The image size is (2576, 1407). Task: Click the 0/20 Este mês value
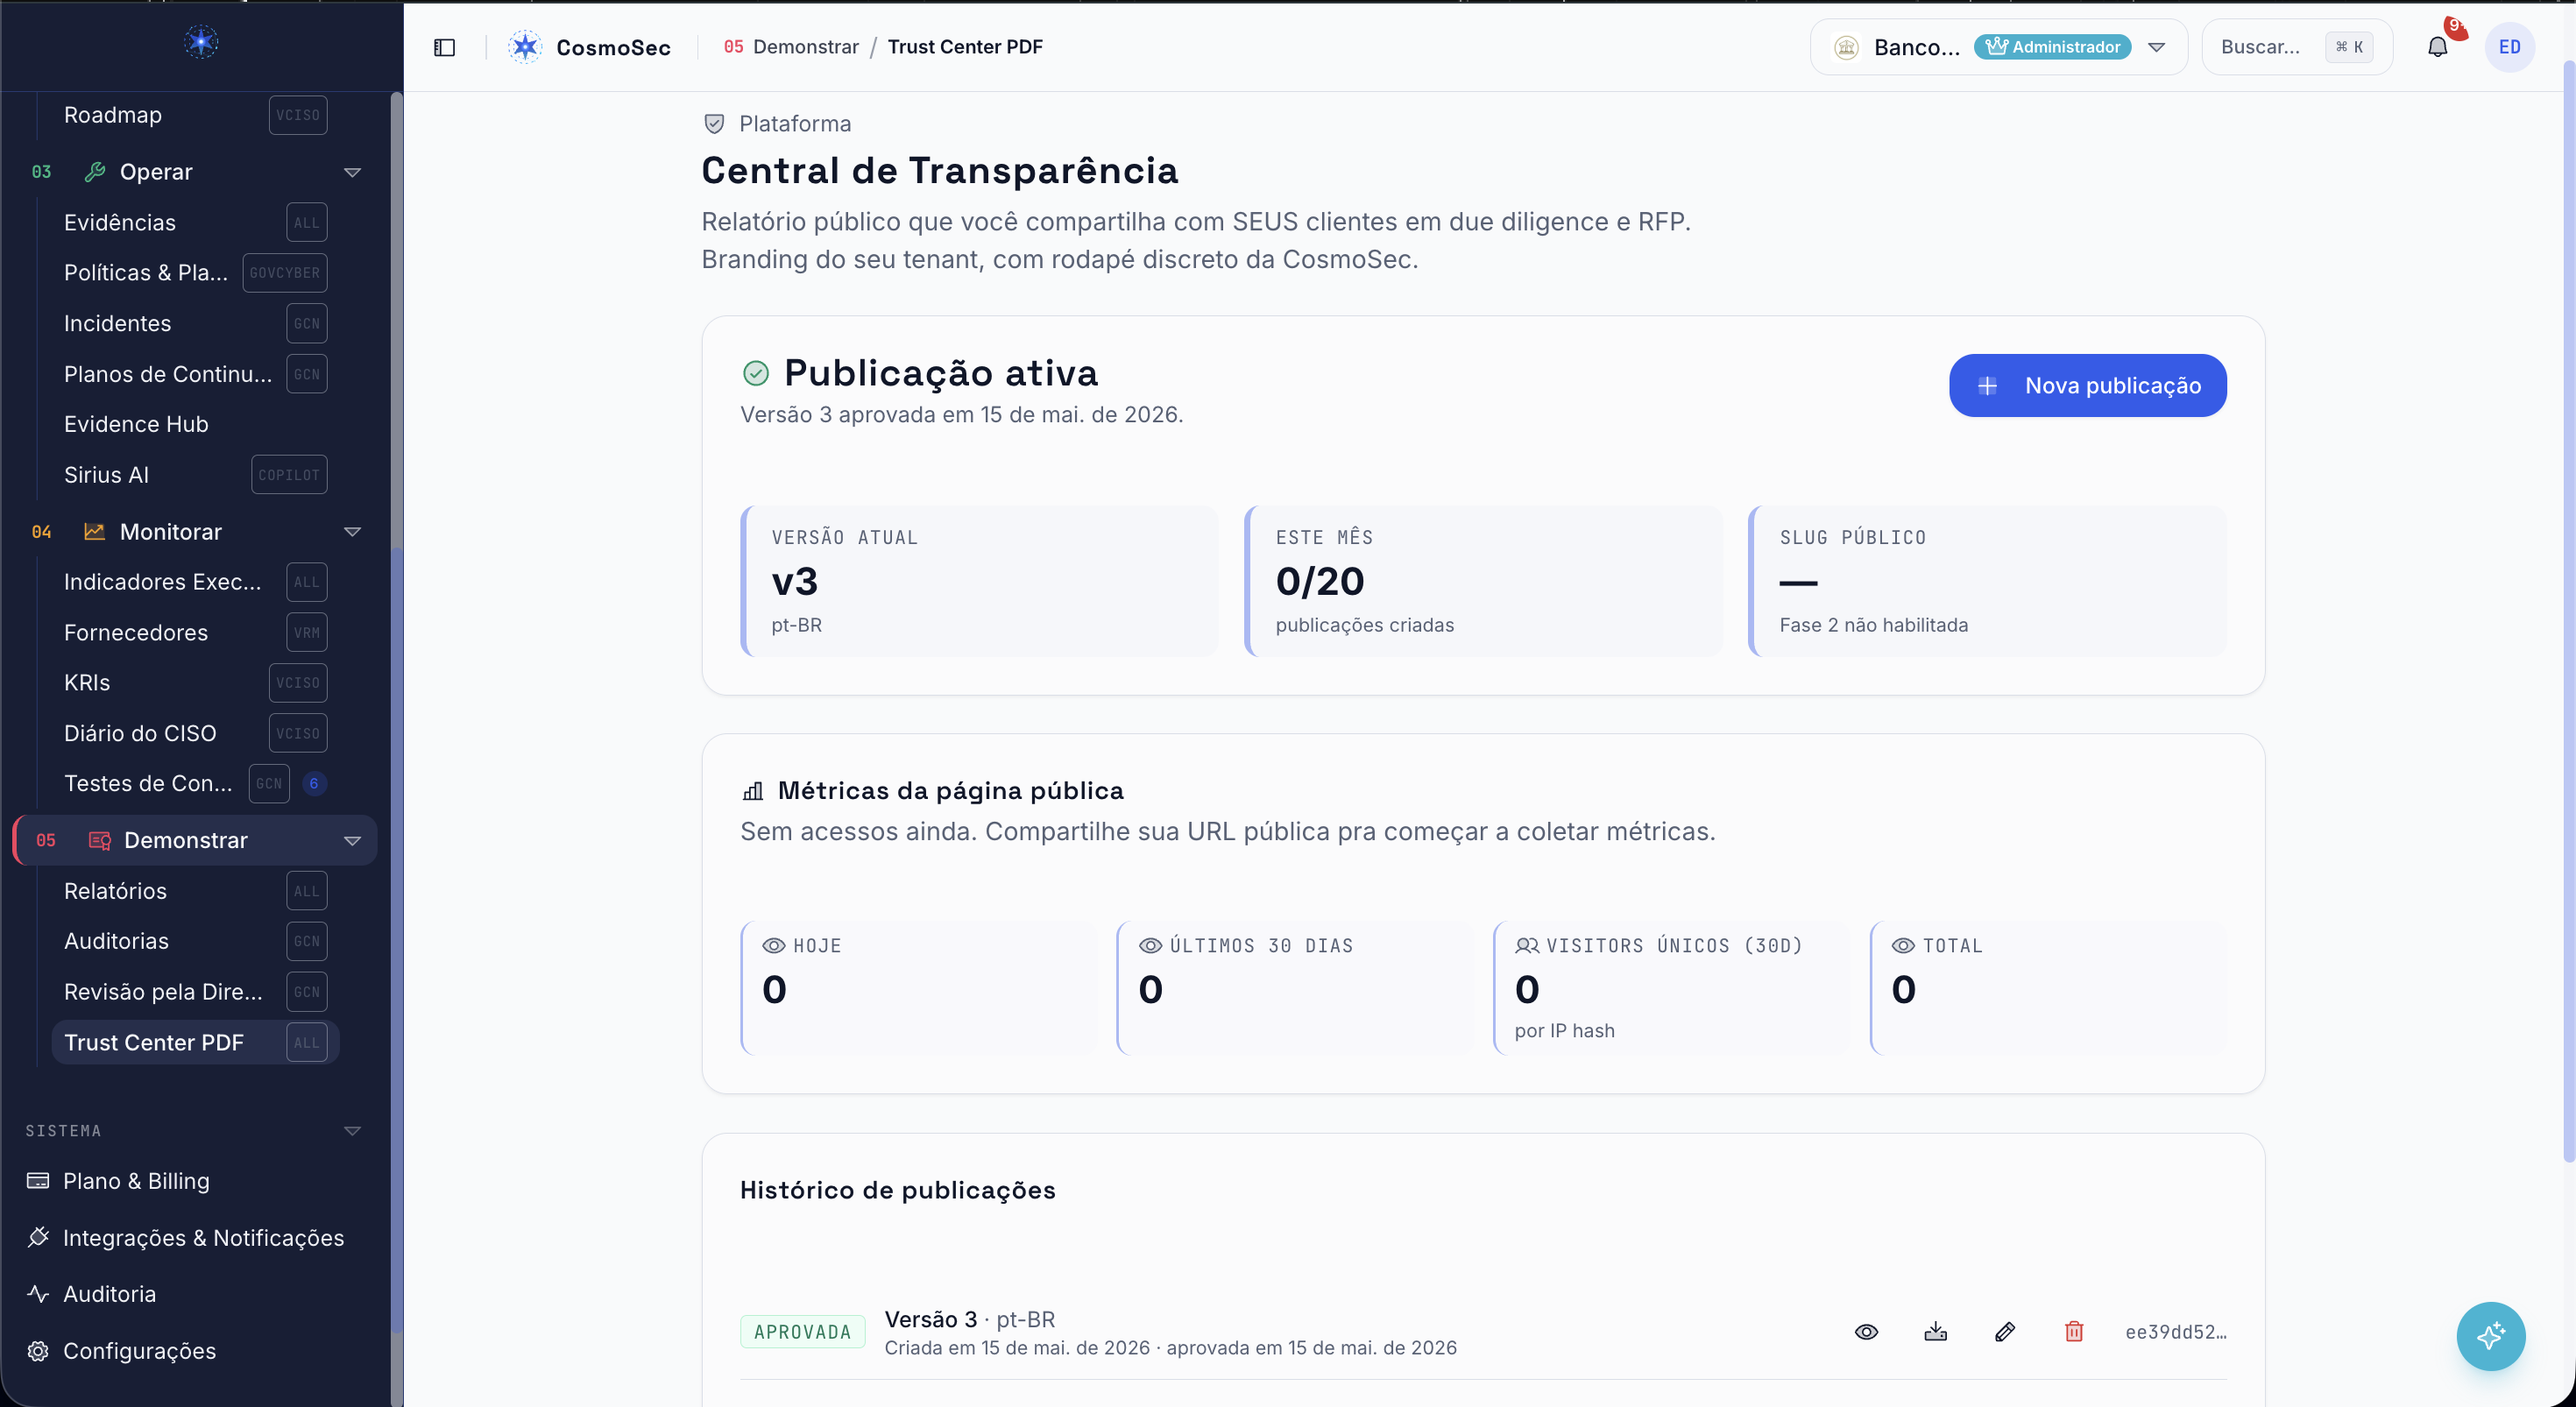click(x=1319, y=581)
